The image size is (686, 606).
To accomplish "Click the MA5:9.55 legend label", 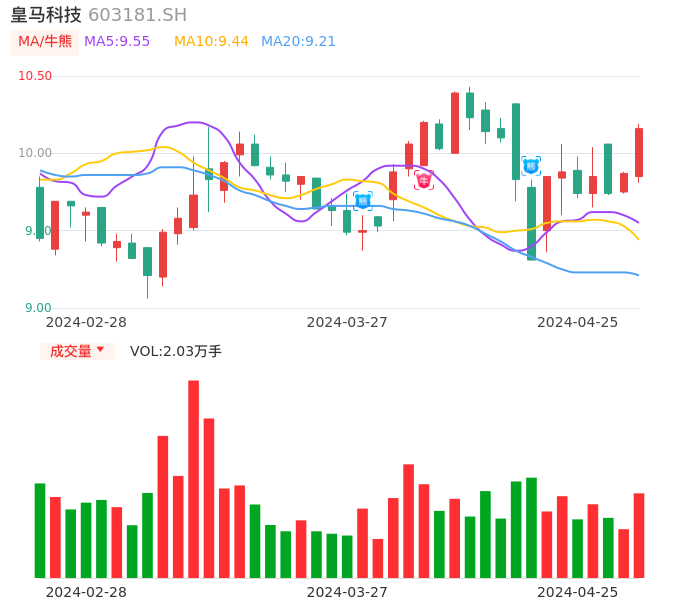I will click(x=117, y=42).
